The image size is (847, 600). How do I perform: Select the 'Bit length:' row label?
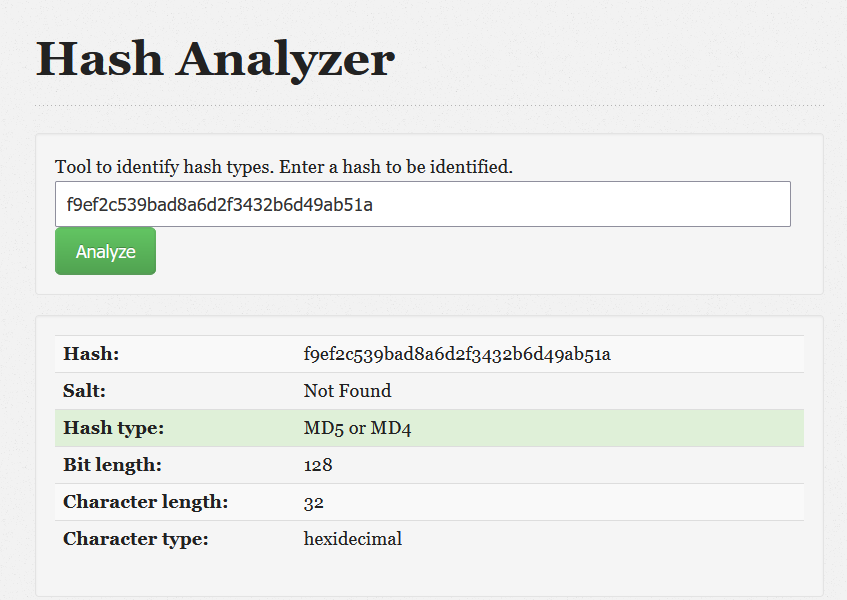(x=112, y=465)
